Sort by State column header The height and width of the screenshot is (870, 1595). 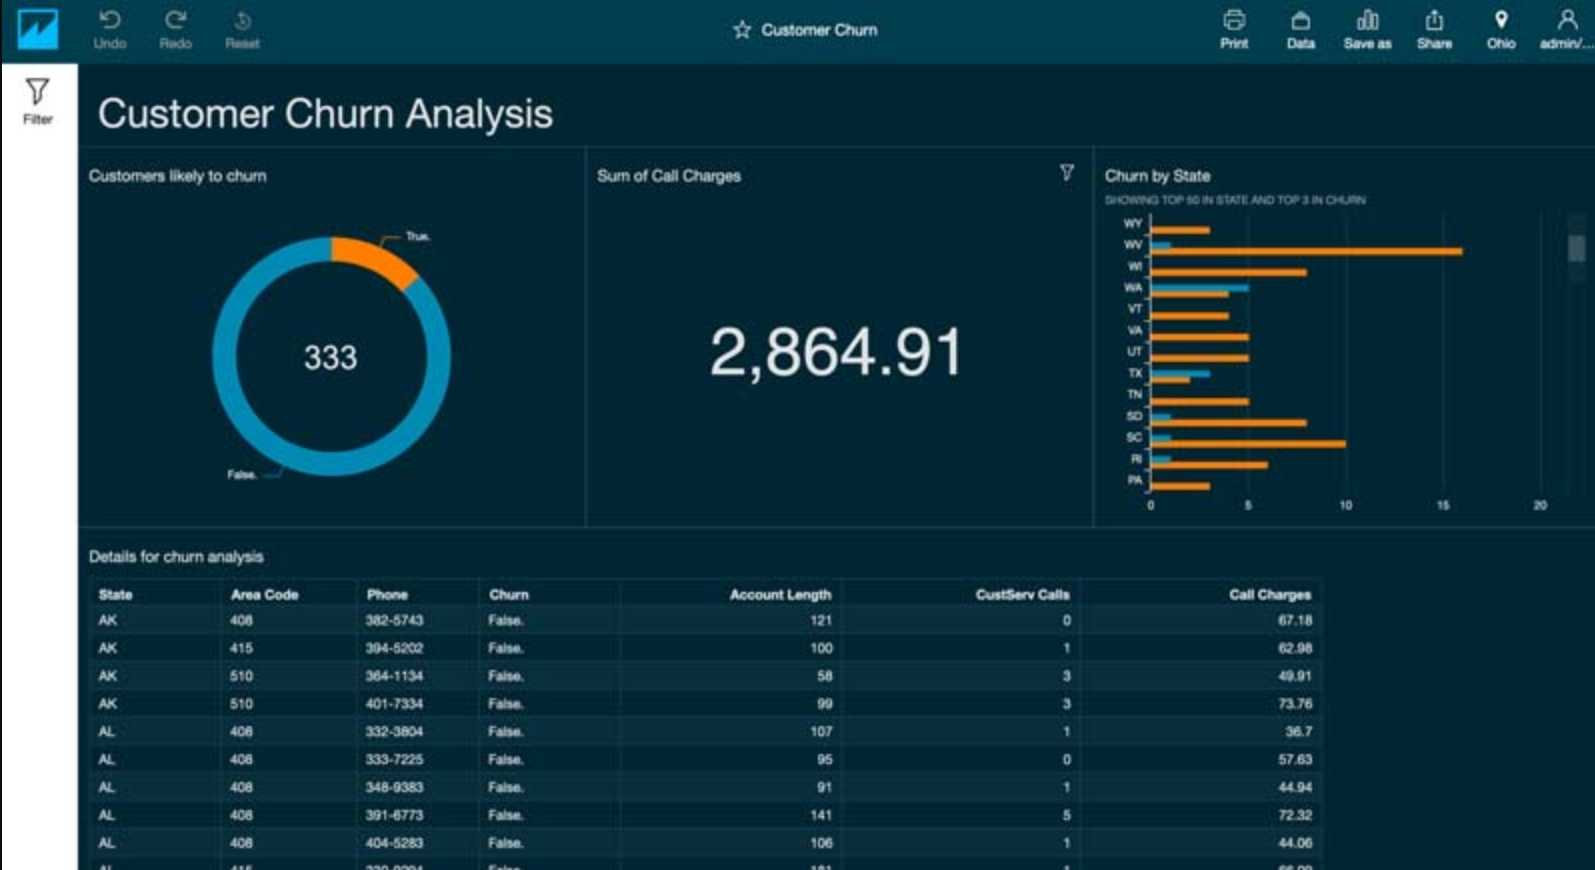[115, 594]
